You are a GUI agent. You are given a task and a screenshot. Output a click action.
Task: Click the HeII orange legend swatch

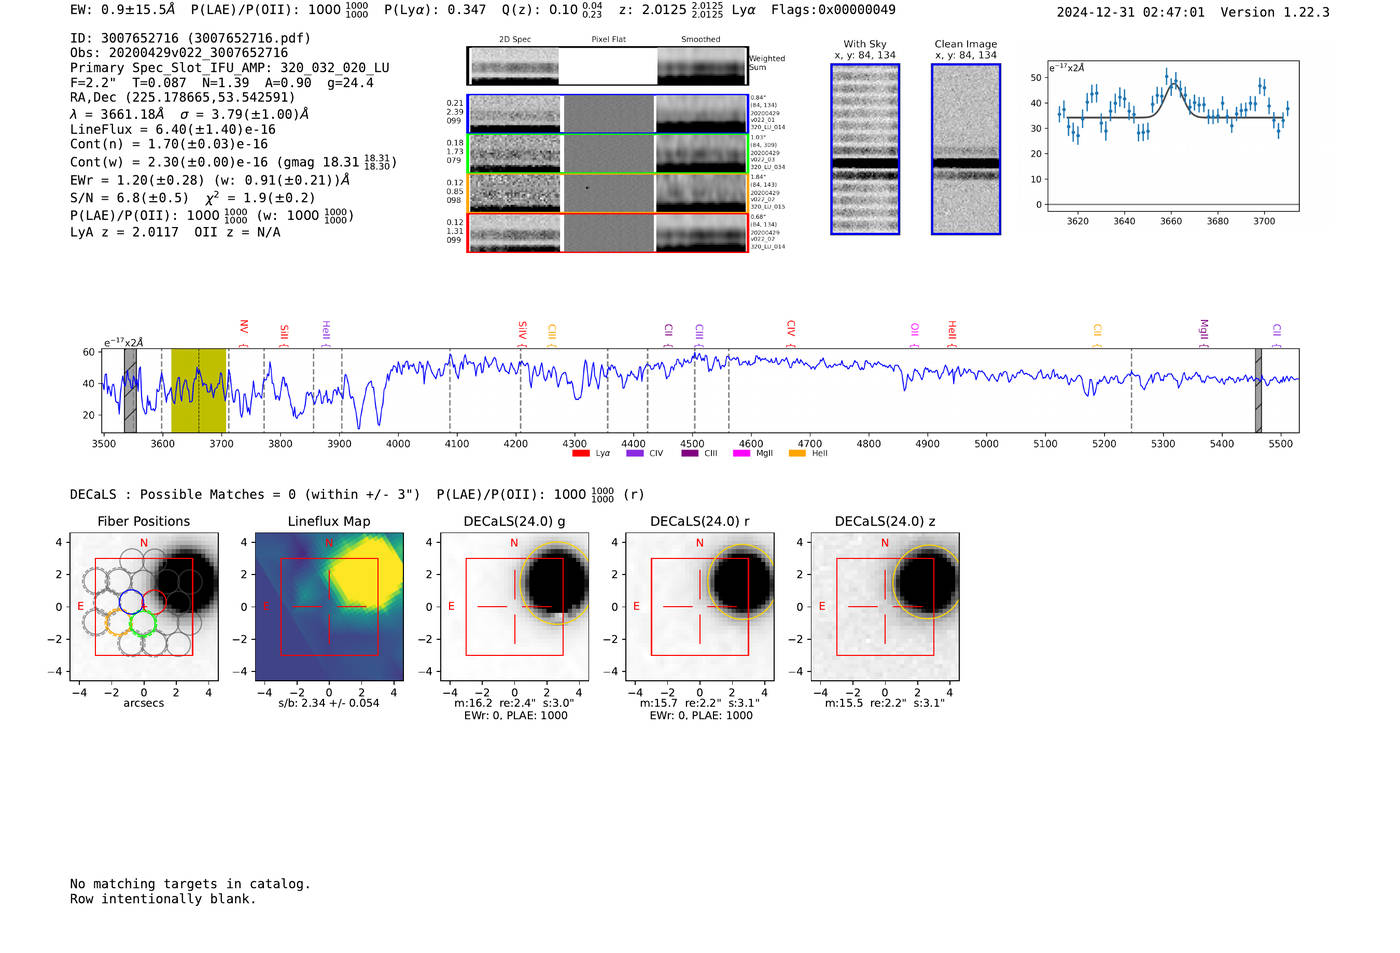(797, 453)
